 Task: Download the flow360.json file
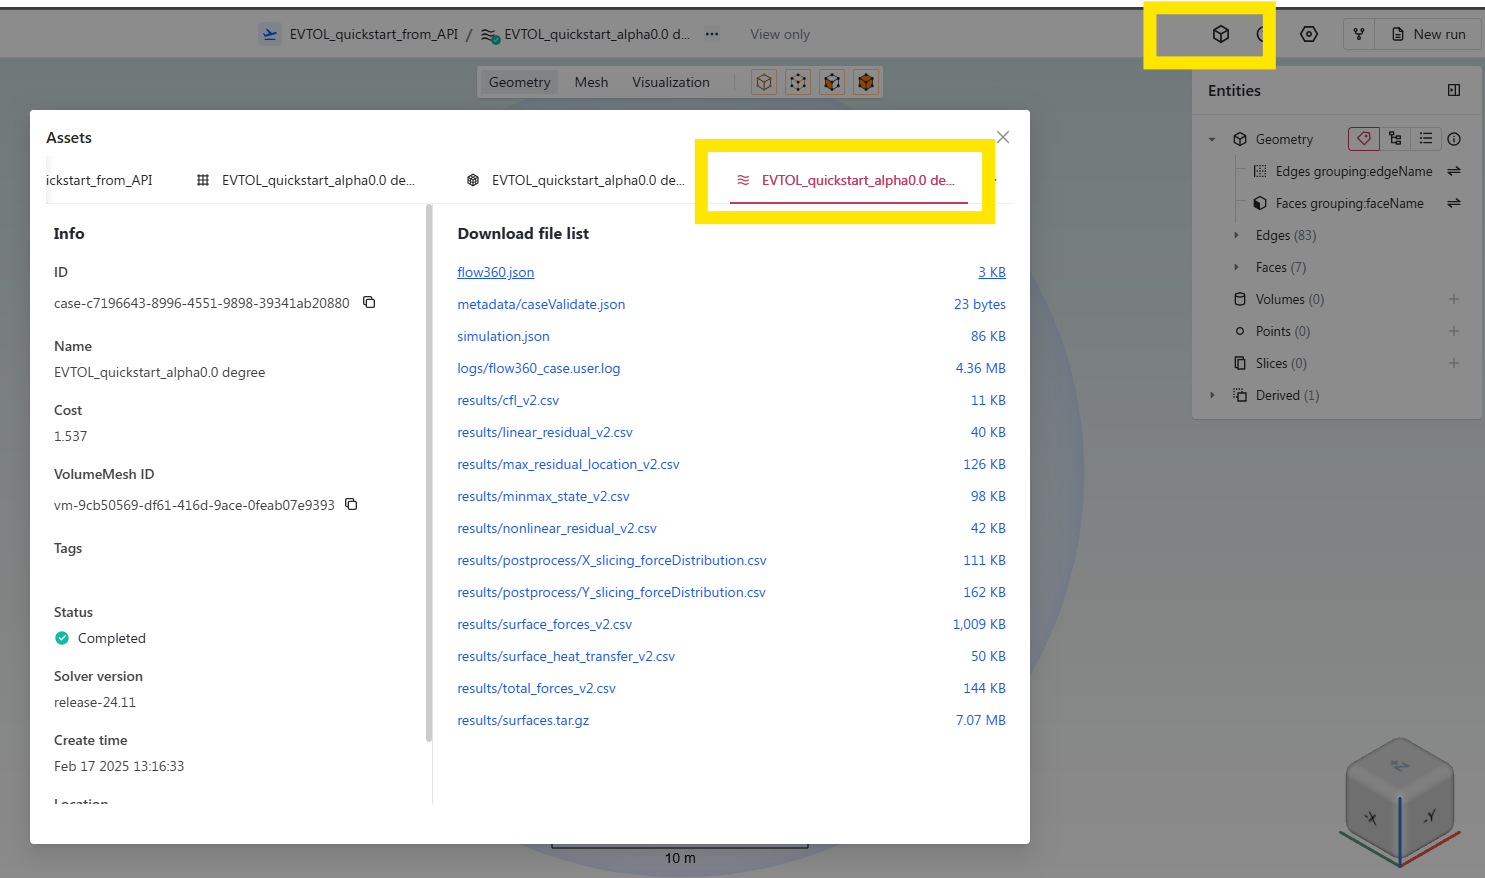(x=495, y=272)
